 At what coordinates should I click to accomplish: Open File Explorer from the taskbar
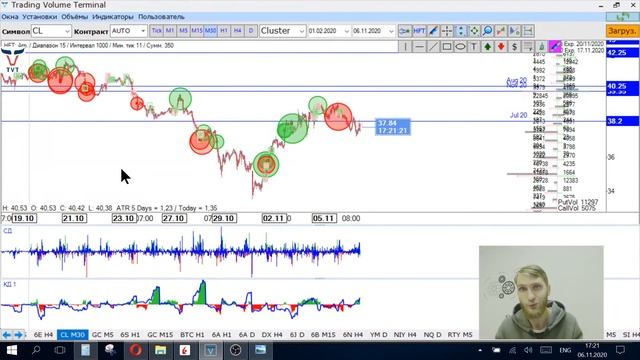point(160,350)
